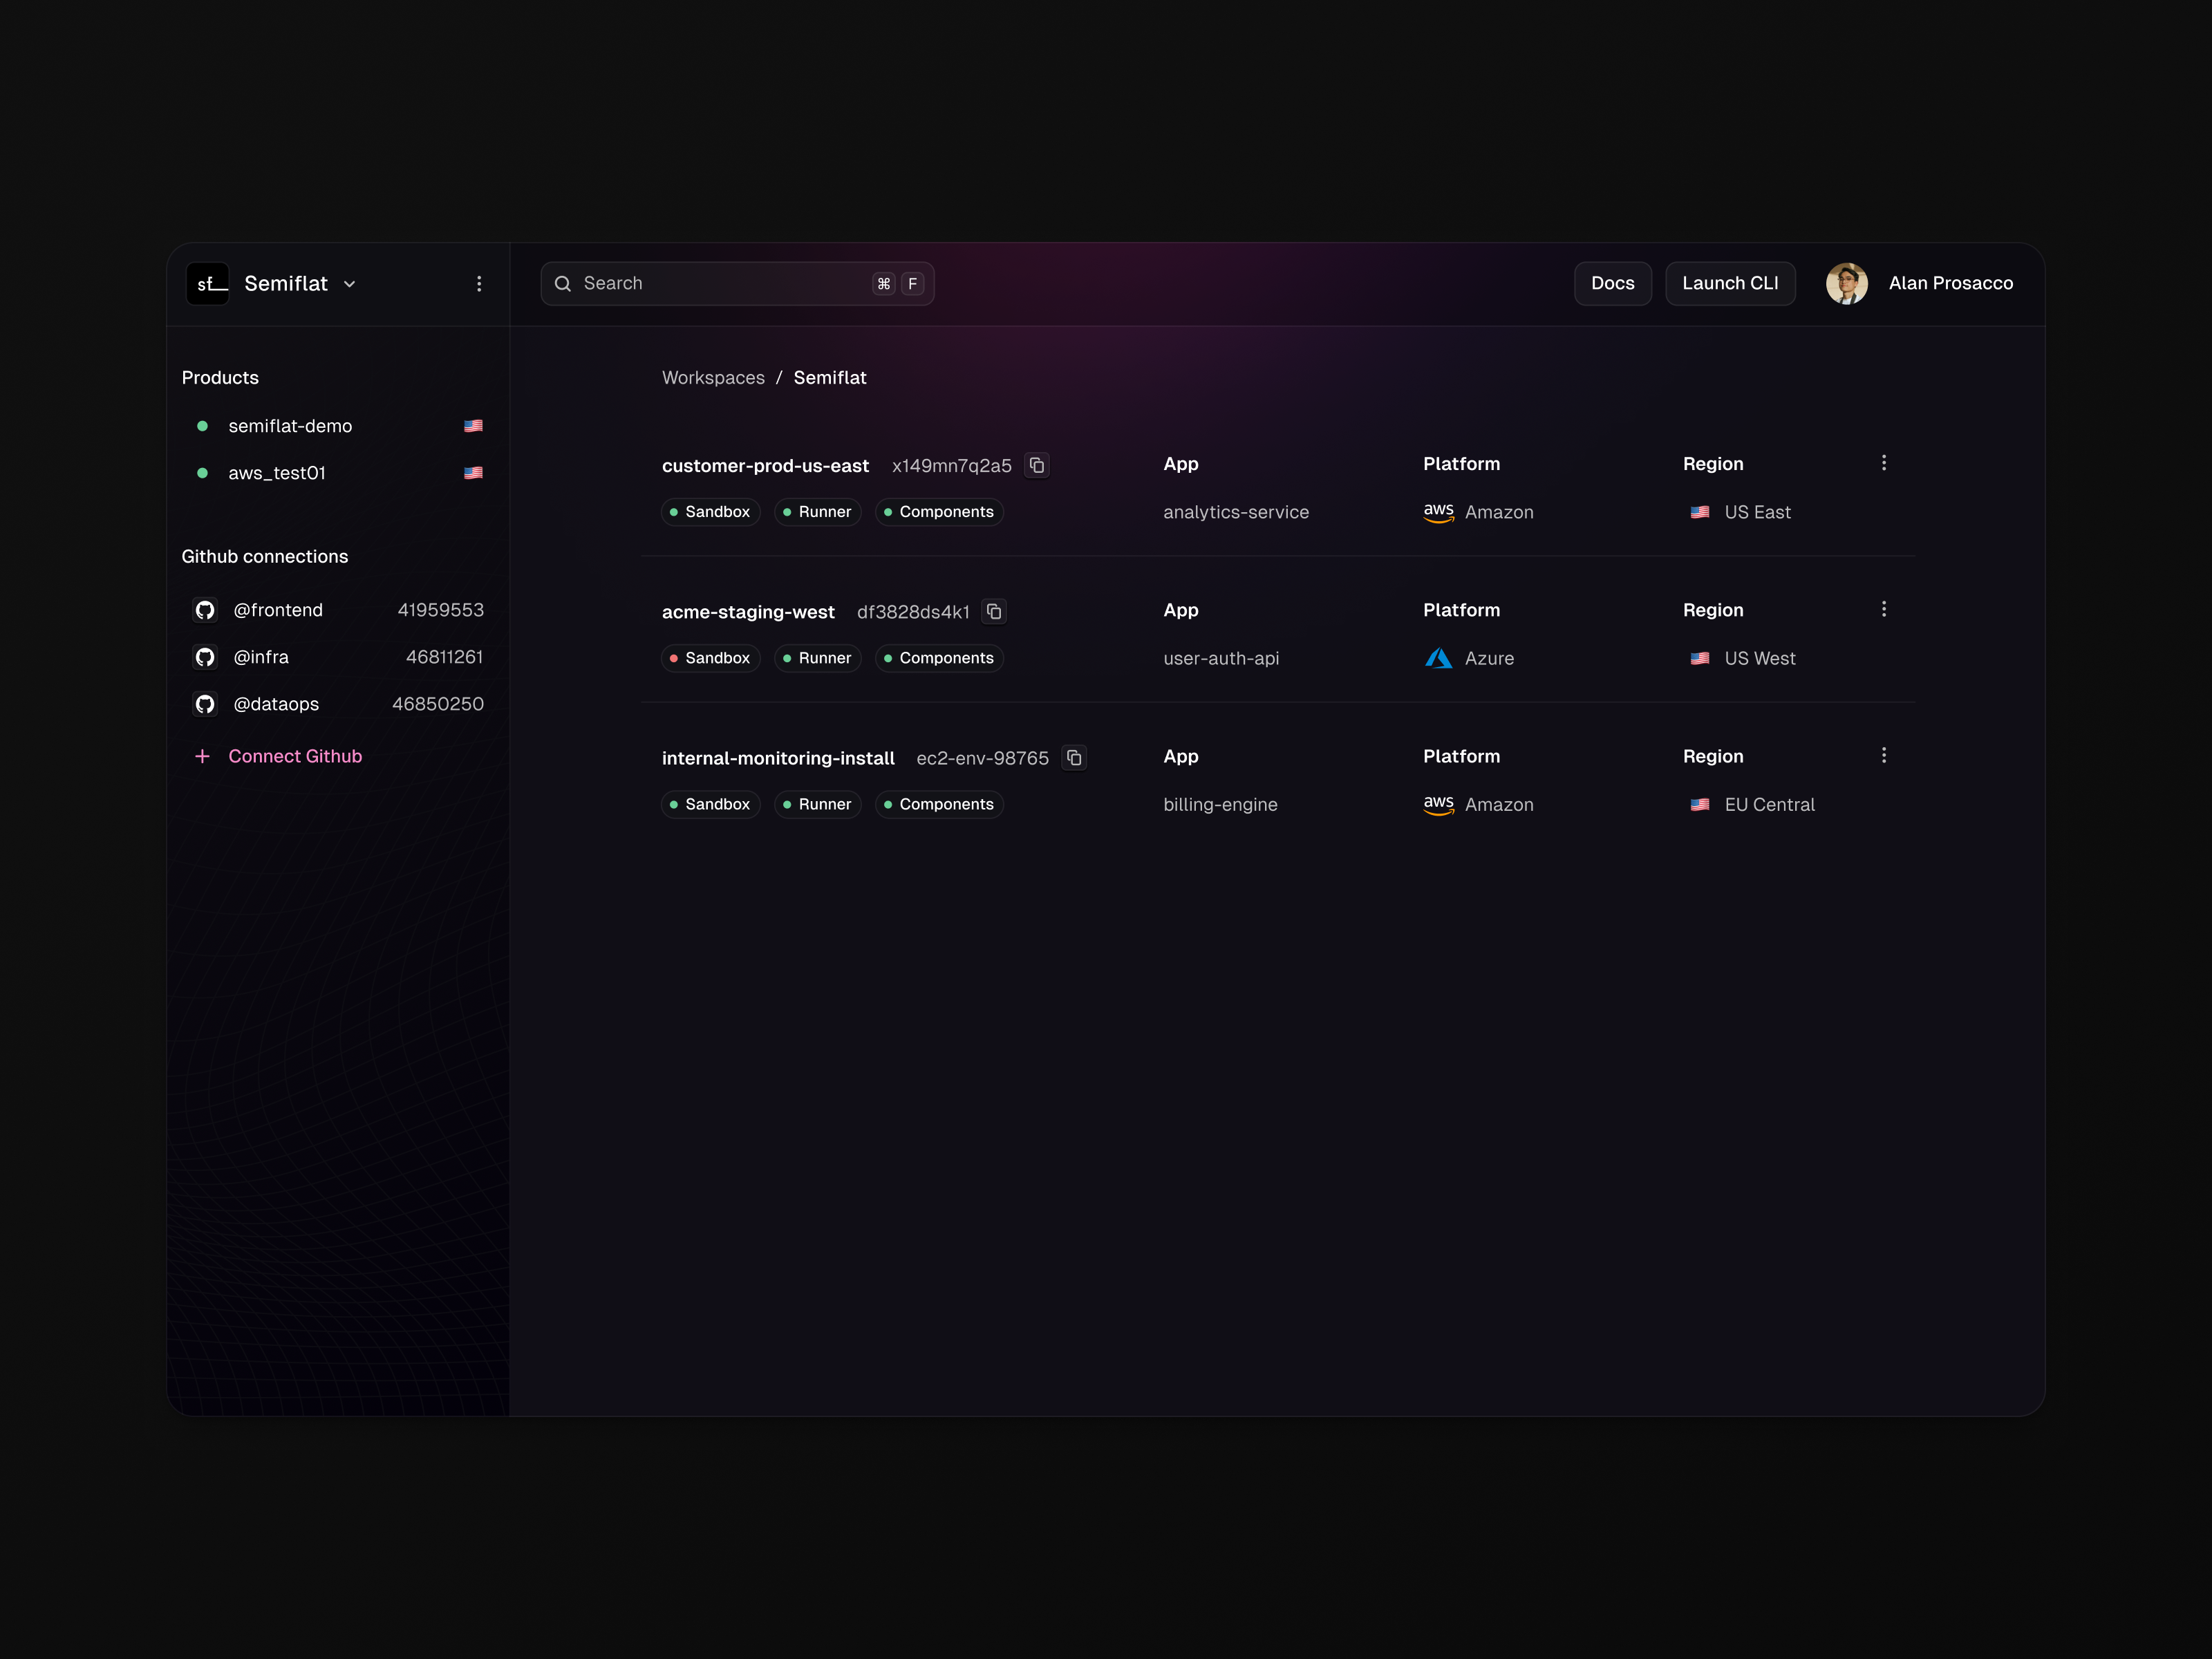This screenshot has width=2212, height=1659.
Task: Click the US flag next to semiflat-demo
Action: [x=473, y=425]
